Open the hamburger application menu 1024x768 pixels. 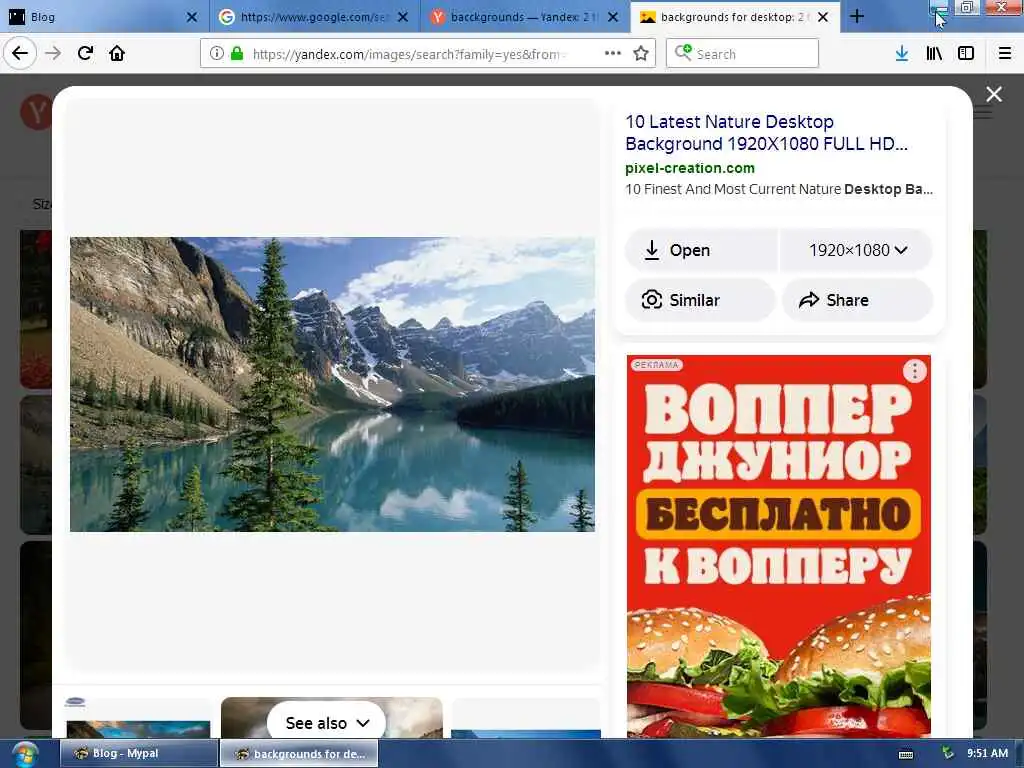(x=1005, y=53)
